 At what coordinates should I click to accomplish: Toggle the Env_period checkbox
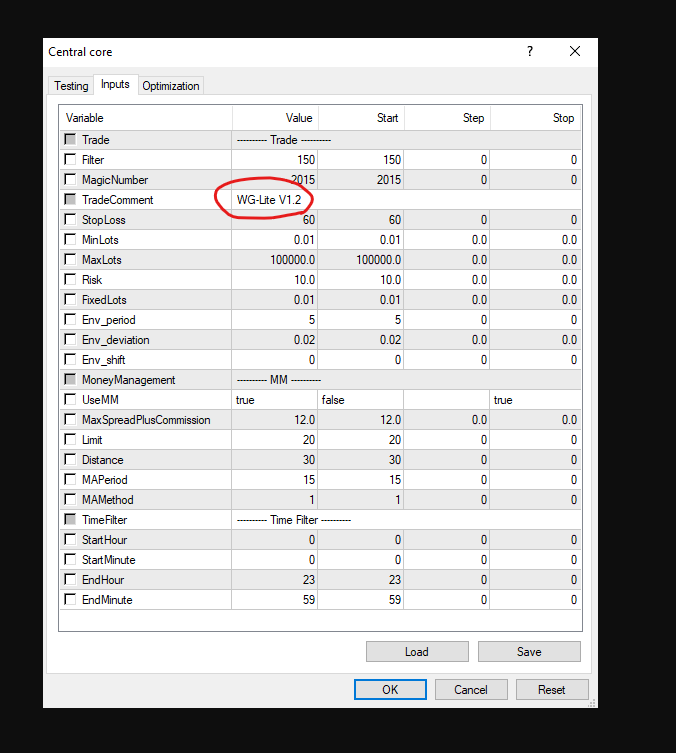[x=70, y=319]
